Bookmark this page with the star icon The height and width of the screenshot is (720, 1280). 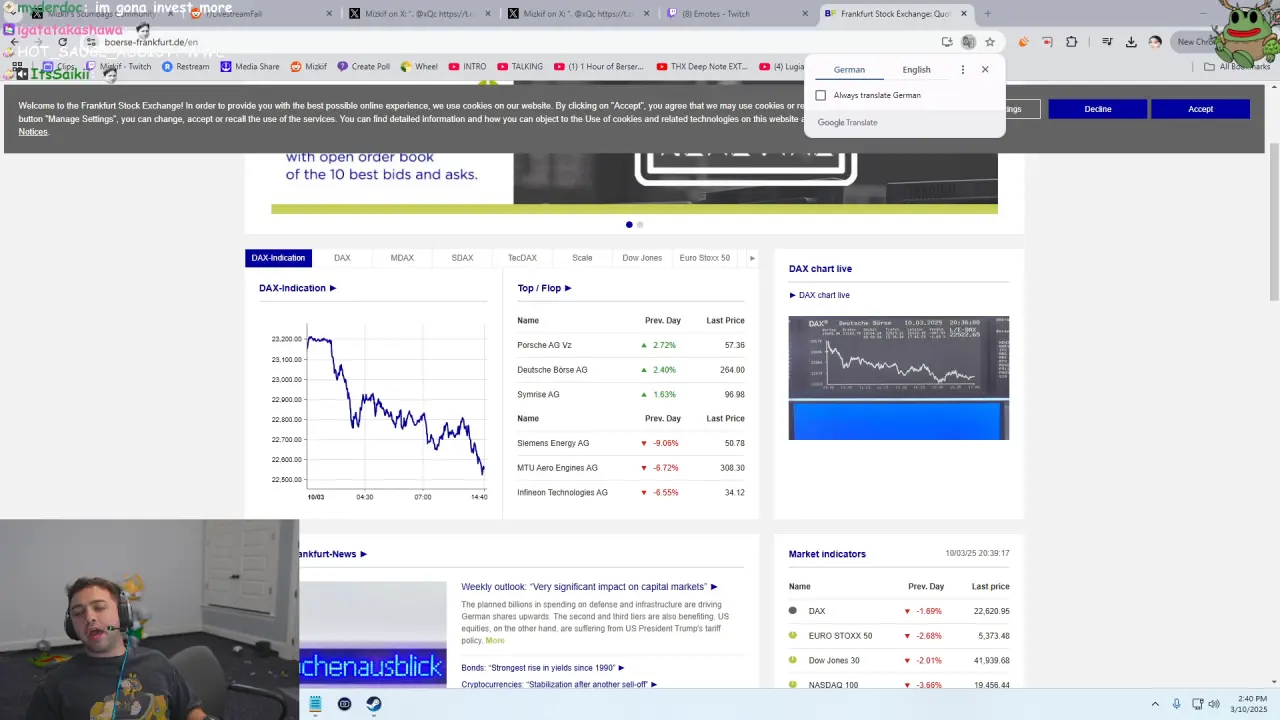click(990, 42)
